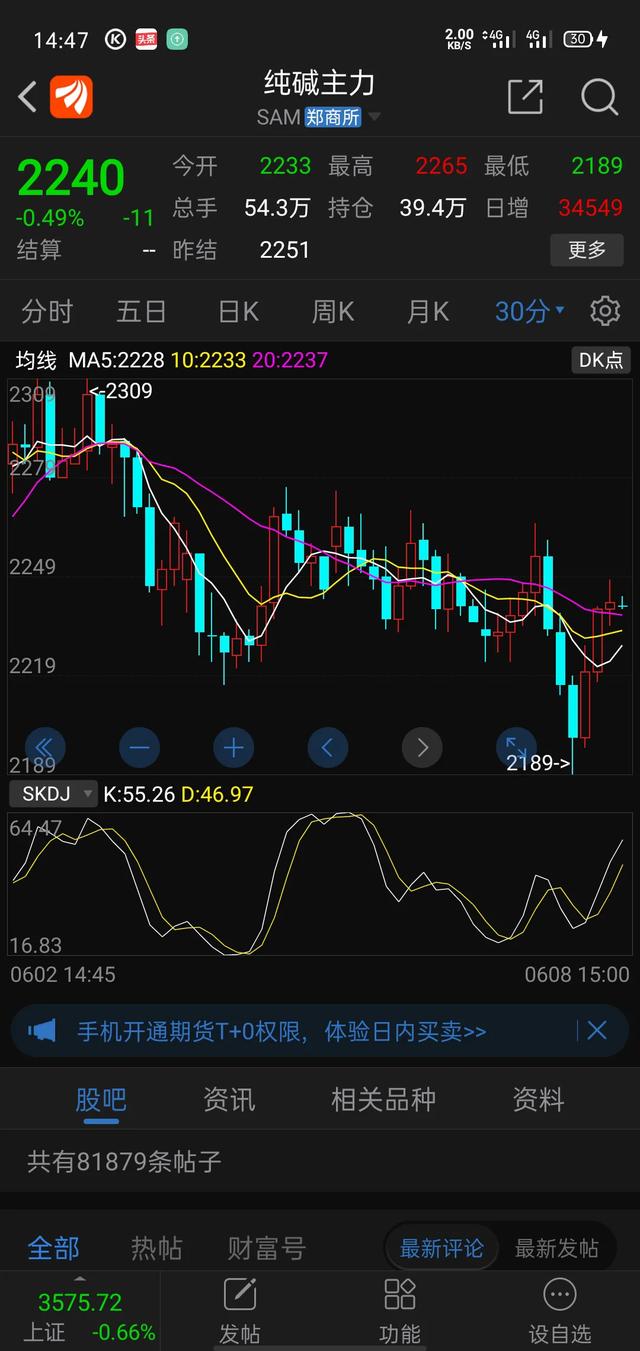Zoom in chart with plus icon
Screen dimensions: 640x1351
click(x=233, y=747)
